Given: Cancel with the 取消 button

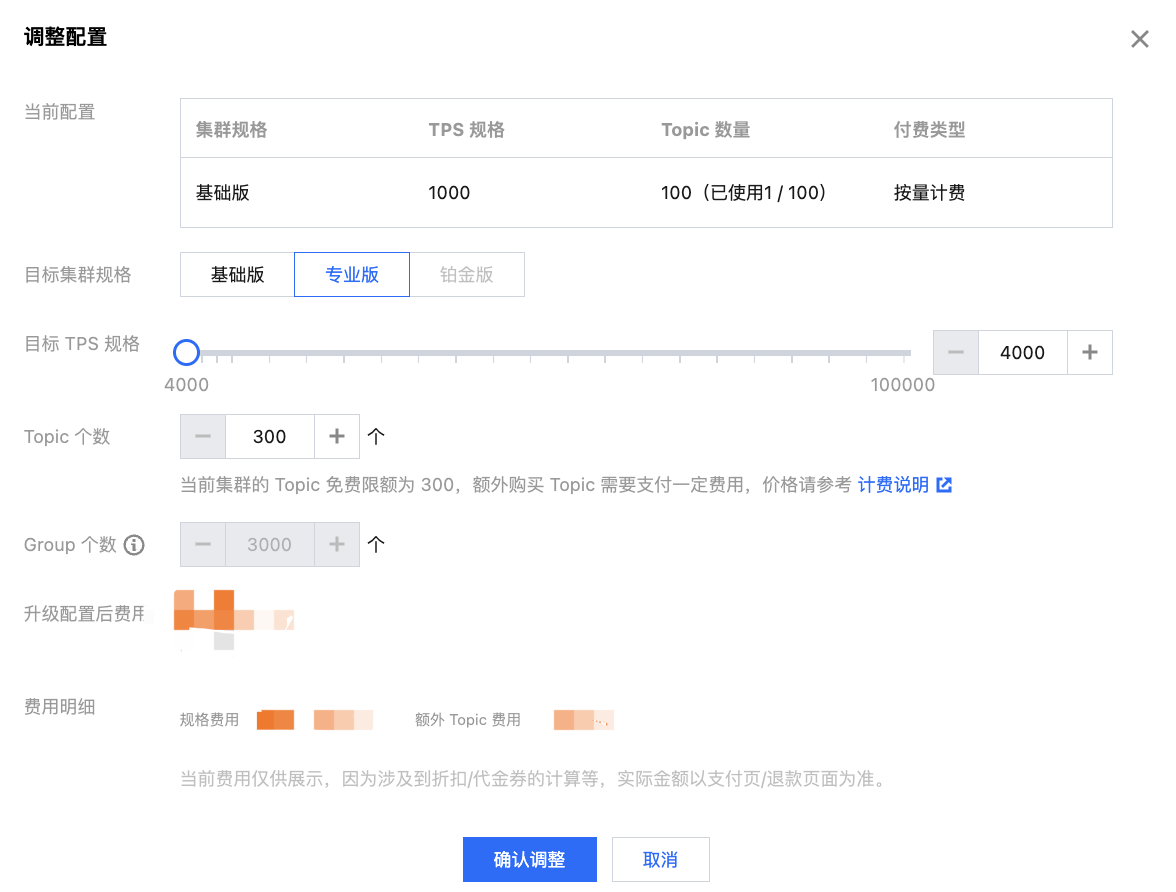Looking at the screenshot, I should coord(661,860).
